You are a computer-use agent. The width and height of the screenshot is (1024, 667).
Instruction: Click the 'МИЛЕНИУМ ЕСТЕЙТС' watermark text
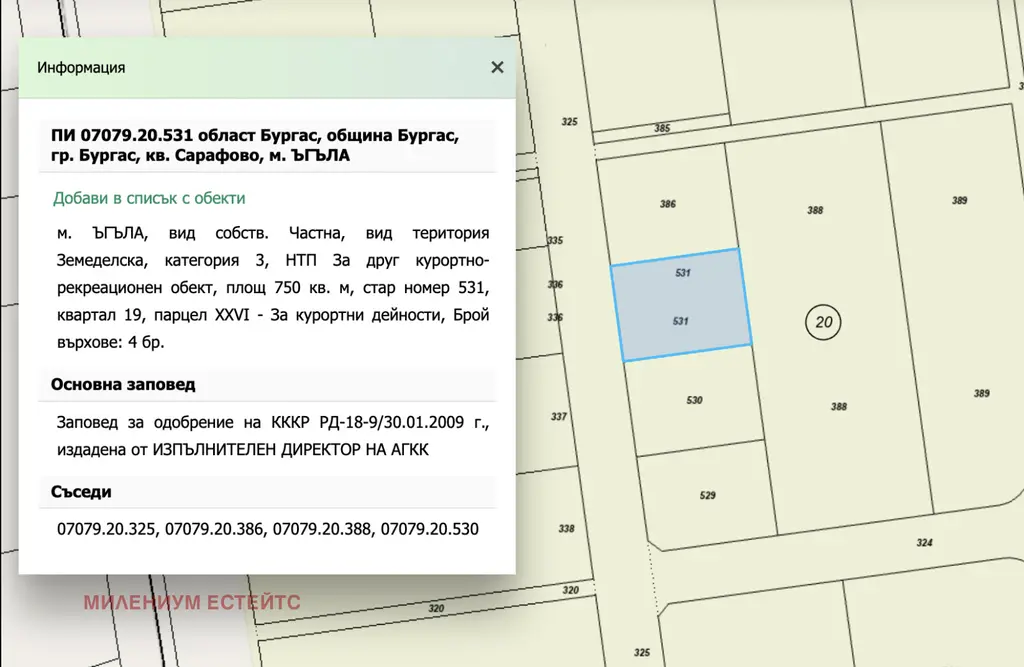[x=191, y=603]
